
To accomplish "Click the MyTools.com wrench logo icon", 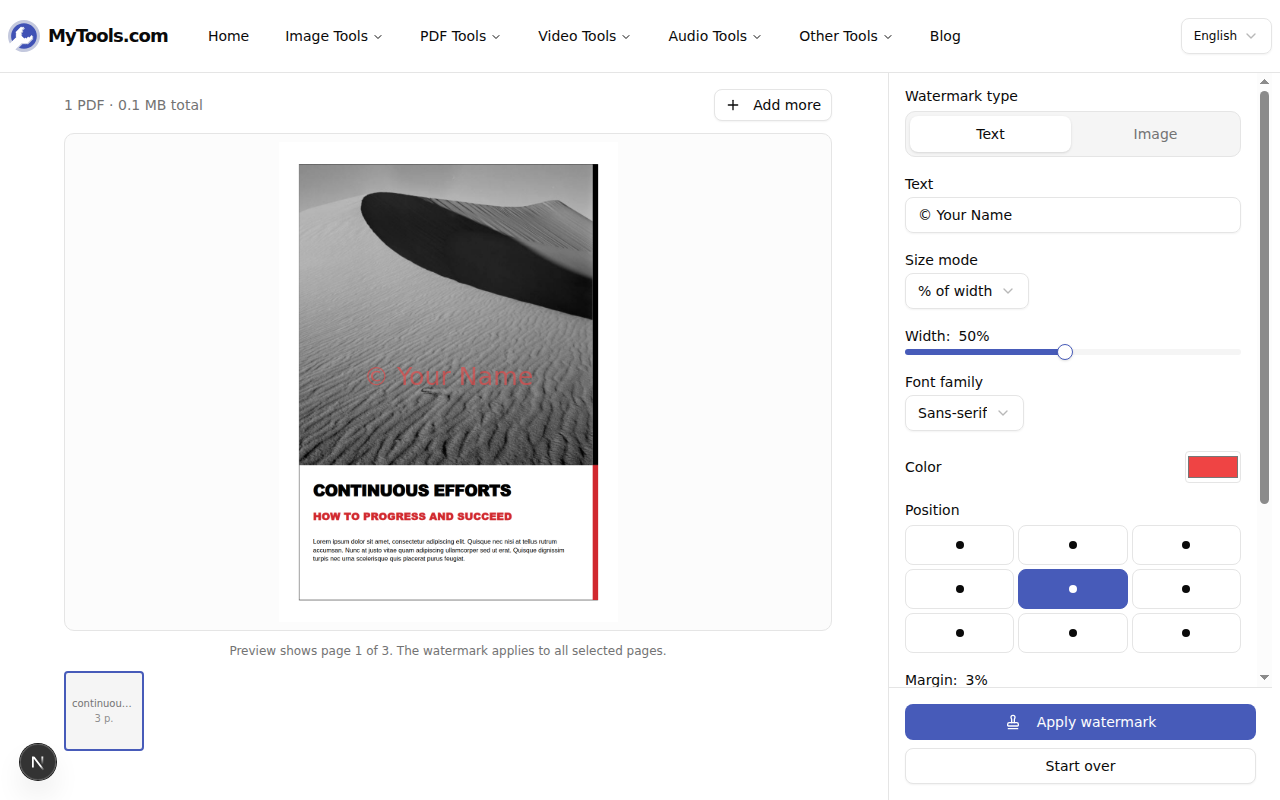I will click(x=24, y=36).
